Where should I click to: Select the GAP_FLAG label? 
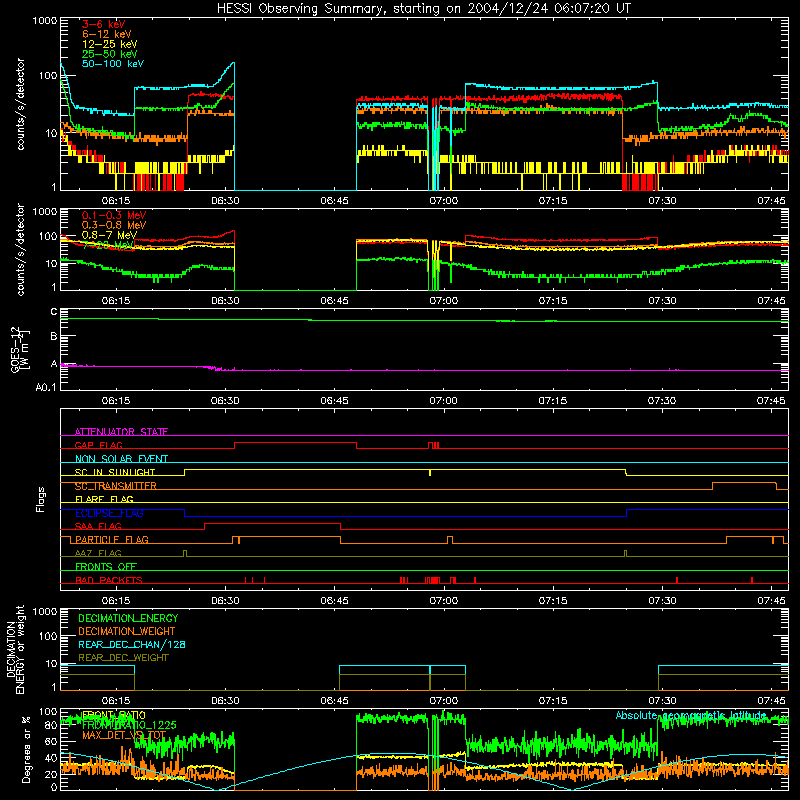point(98,445)
